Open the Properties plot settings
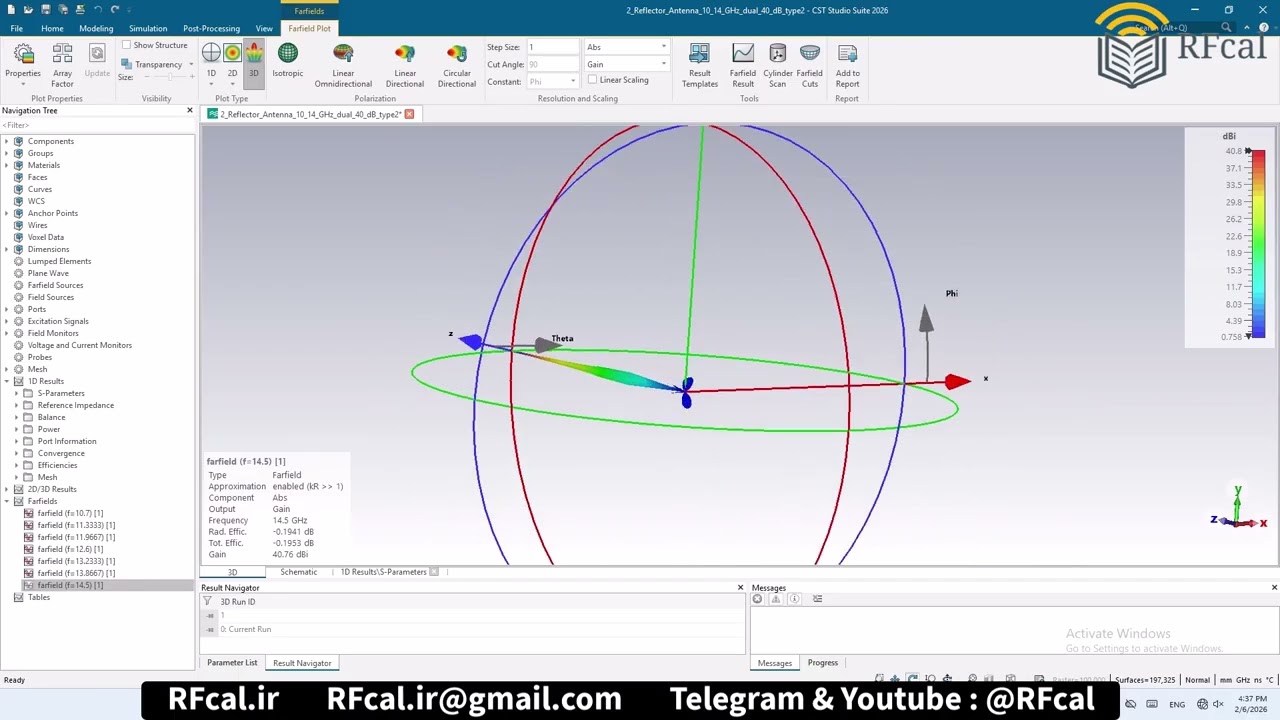This screenshot has height=720, width=1280. click(23, 64)
